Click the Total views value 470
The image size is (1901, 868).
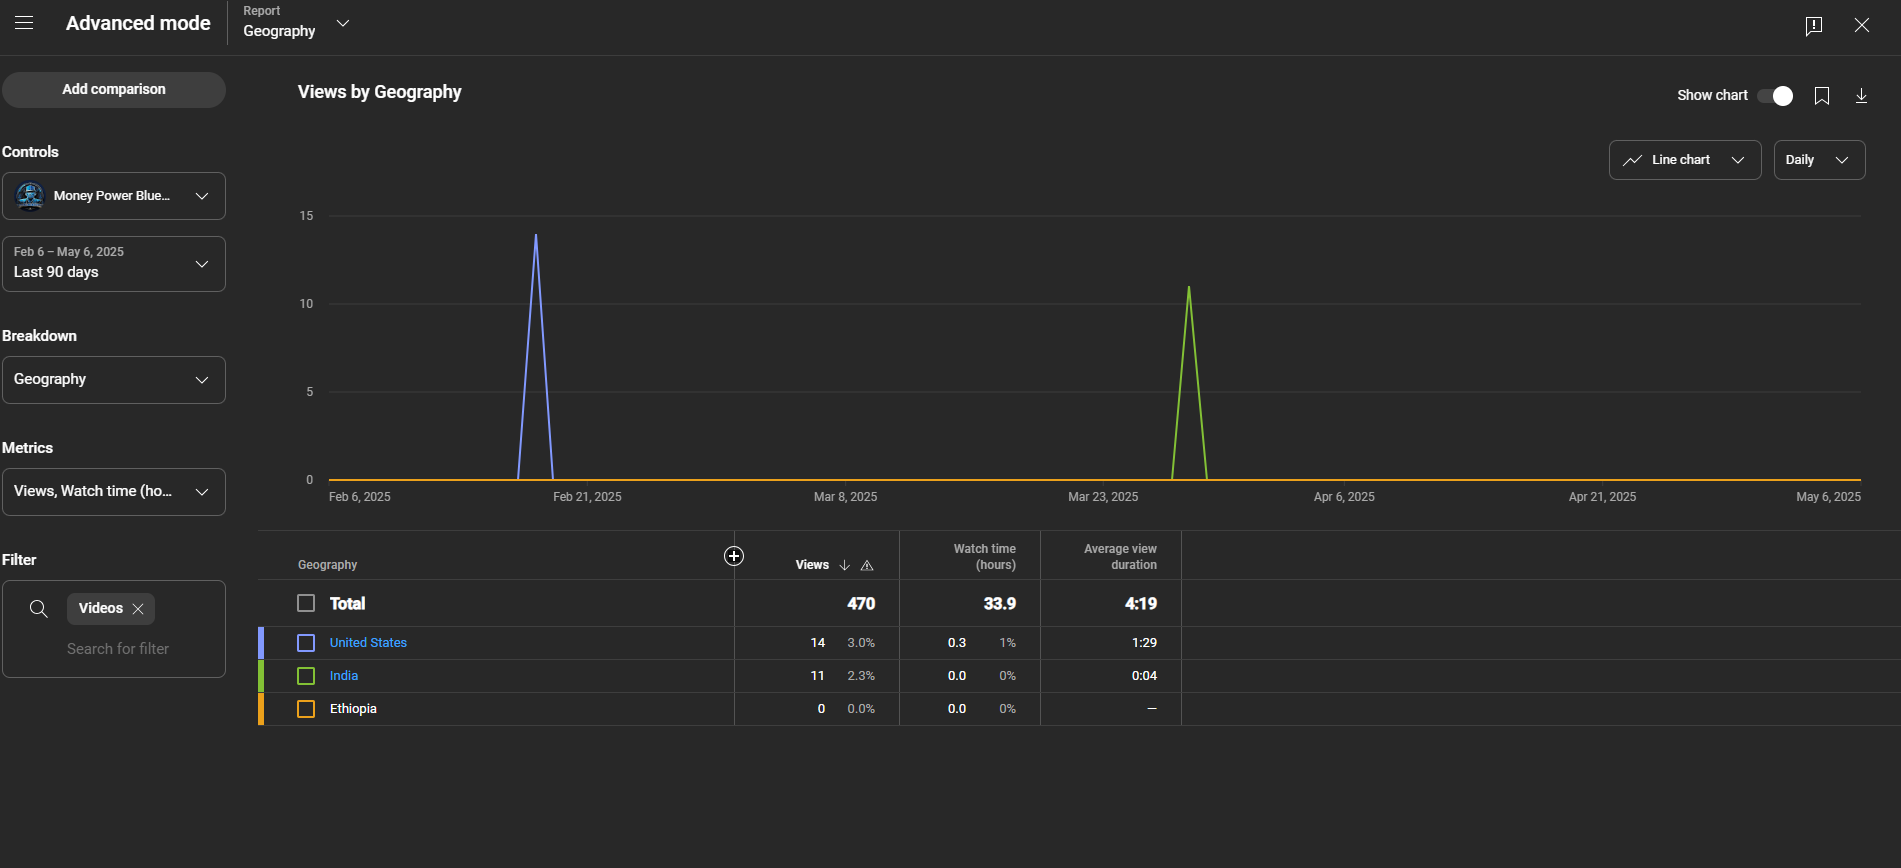tap(861, 604)
